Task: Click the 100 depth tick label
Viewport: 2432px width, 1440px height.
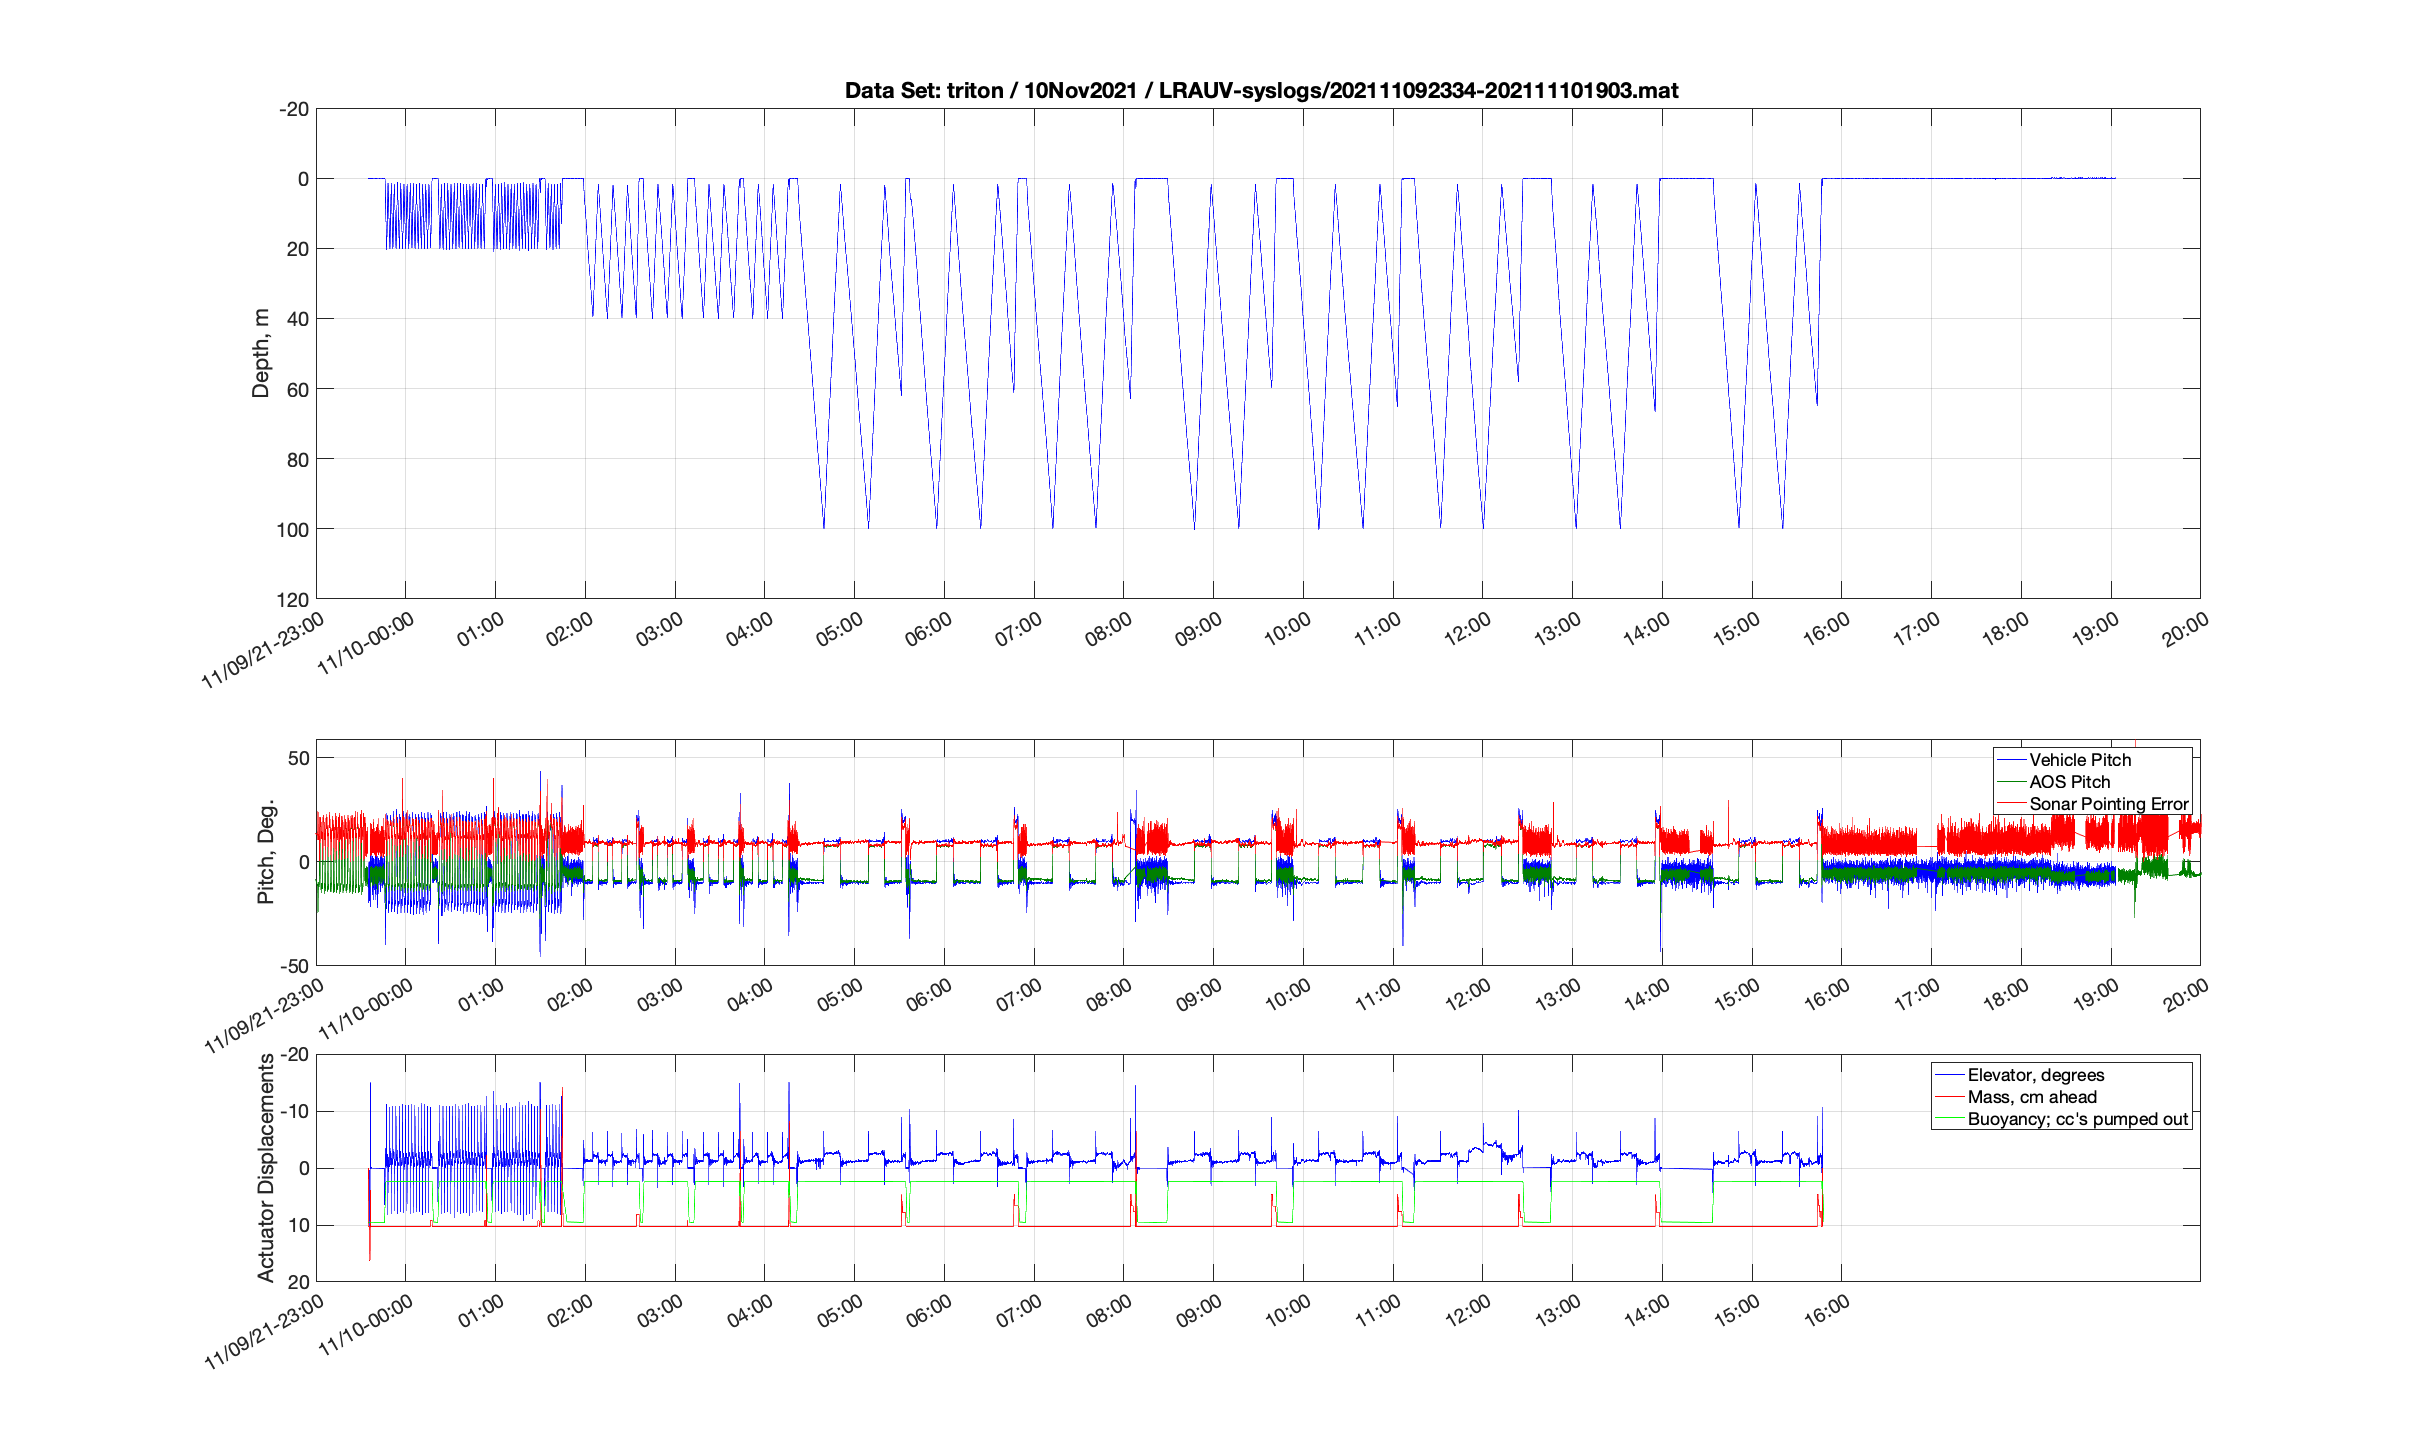Action: click(293, 529)
